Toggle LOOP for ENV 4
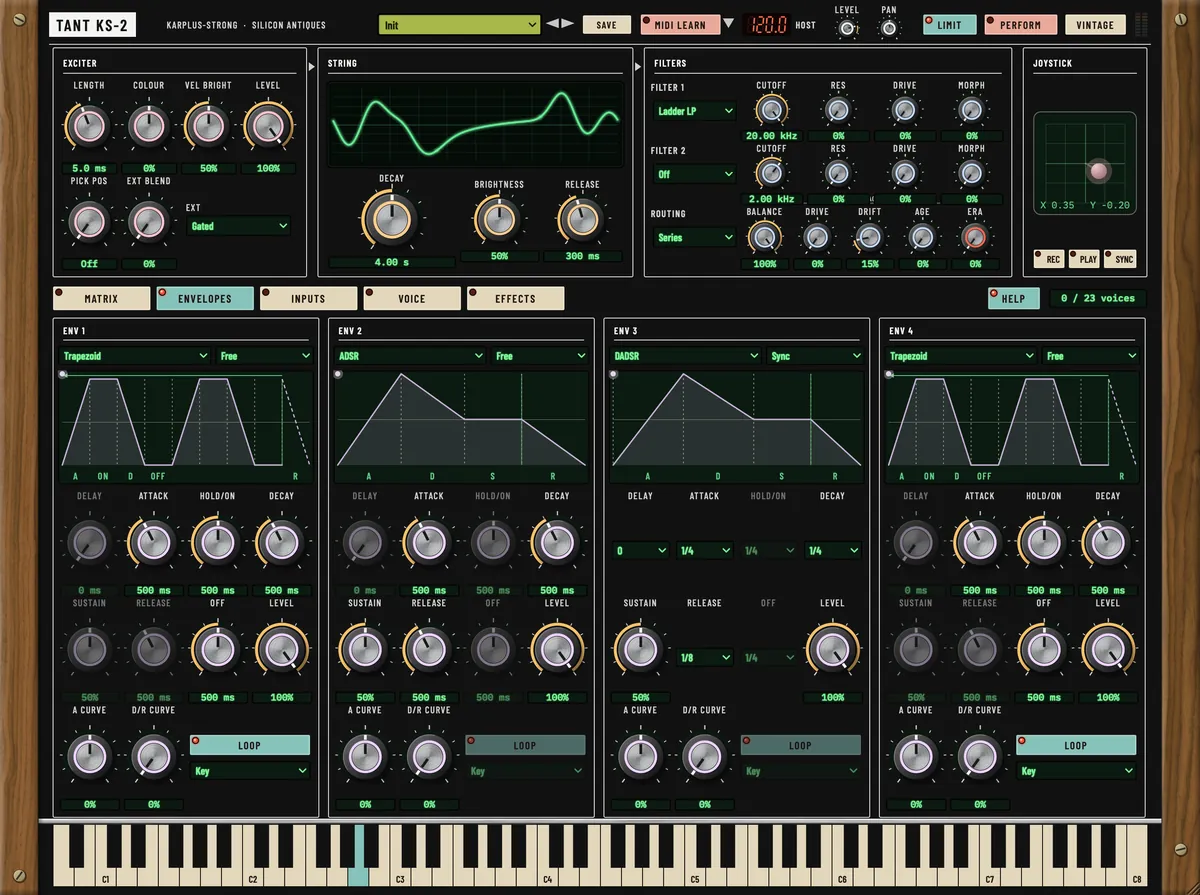Image resolution: width=1200 pixels, height=895 pixels. (1076, 745)
